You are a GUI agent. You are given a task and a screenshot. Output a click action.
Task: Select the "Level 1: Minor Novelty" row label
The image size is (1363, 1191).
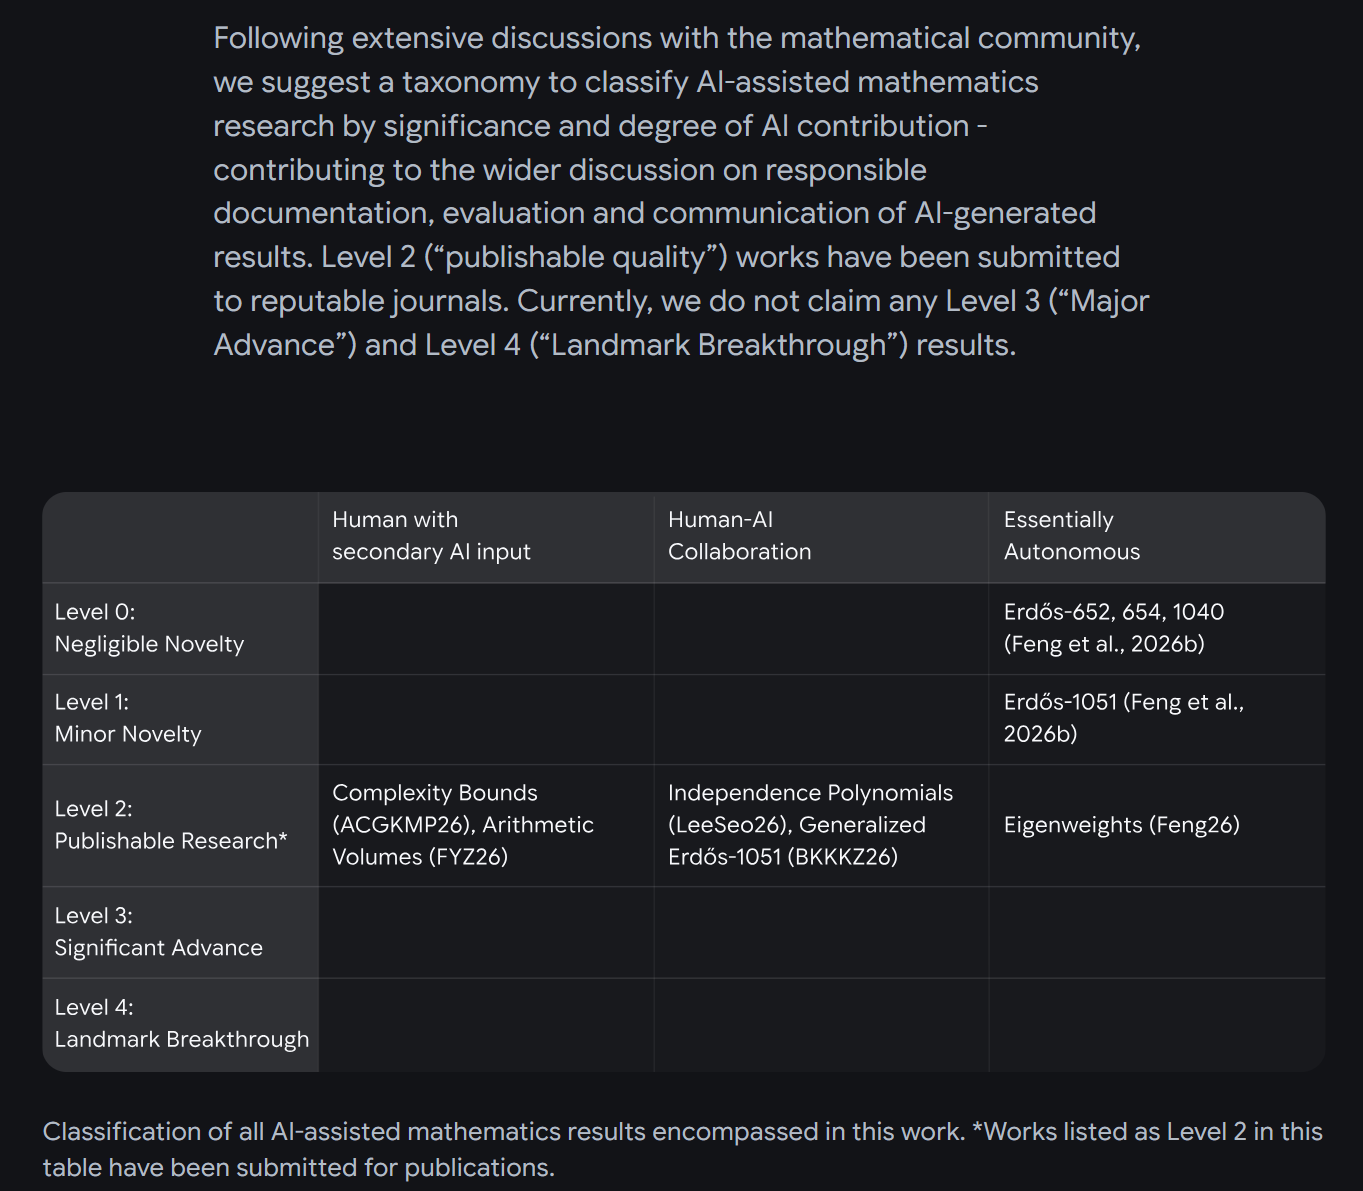[128, 718]
